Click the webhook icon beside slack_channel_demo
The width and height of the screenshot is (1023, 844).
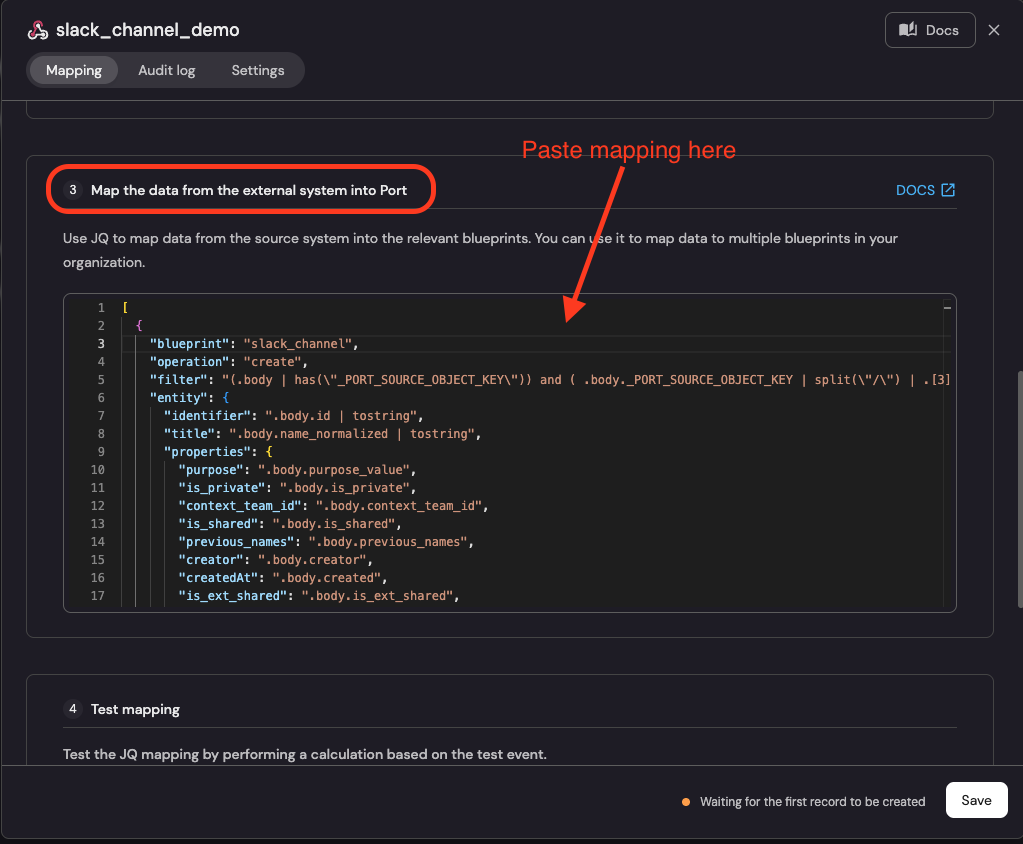coord(37,30)
